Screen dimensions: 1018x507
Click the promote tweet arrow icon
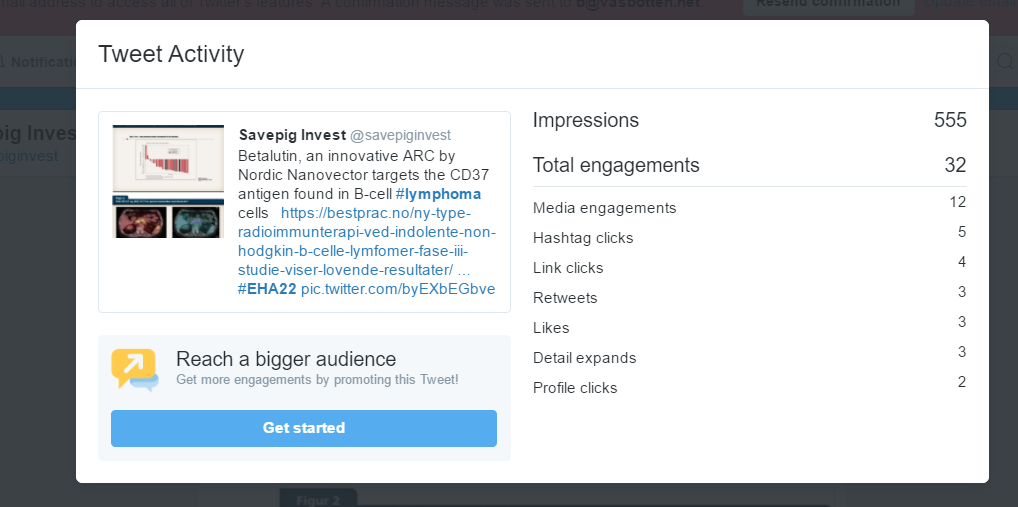tap(135, 369)
